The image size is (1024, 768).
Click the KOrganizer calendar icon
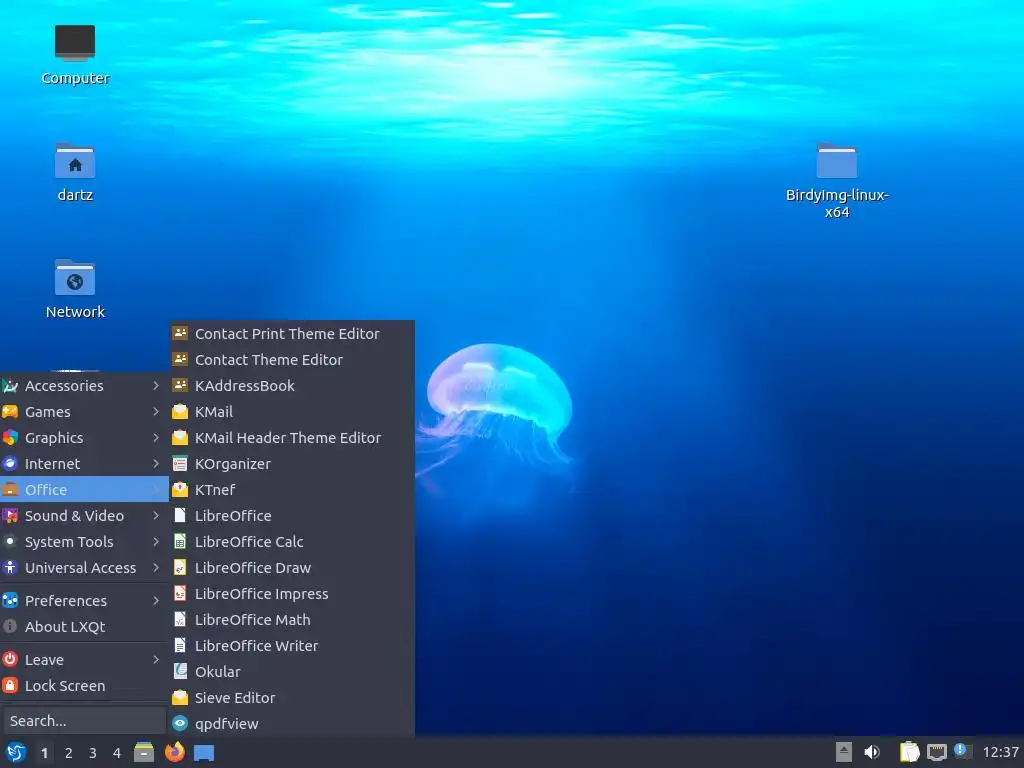(x=180, y=464)
